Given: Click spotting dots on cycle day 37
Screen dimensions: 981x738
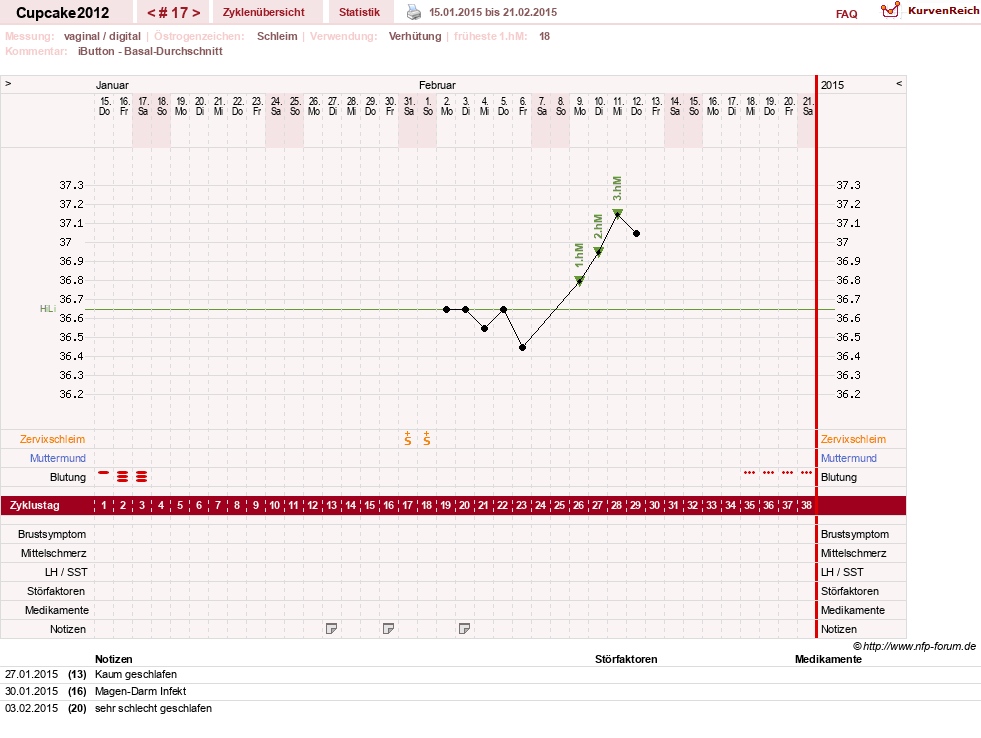Looking at the screenshot, I should click(x=788, y=473).
